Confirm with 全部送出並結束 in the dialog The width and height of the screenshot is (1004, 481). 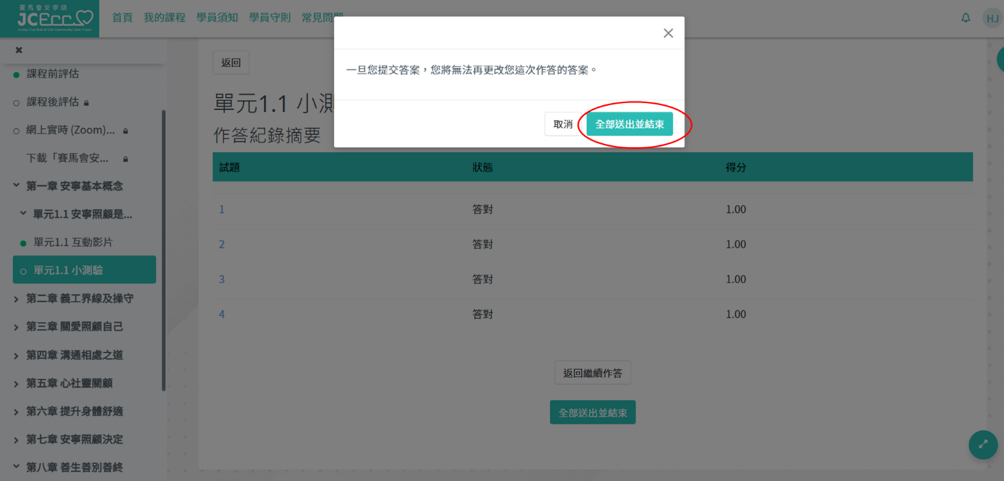coord(629,124)
